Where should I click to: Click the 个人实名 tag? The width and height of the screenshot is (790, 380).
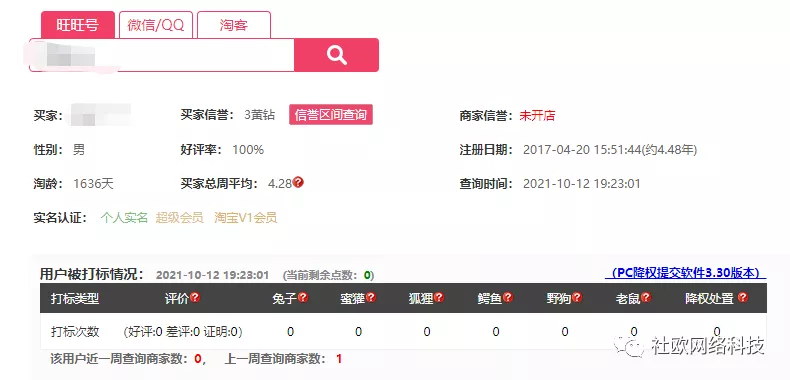124,218
